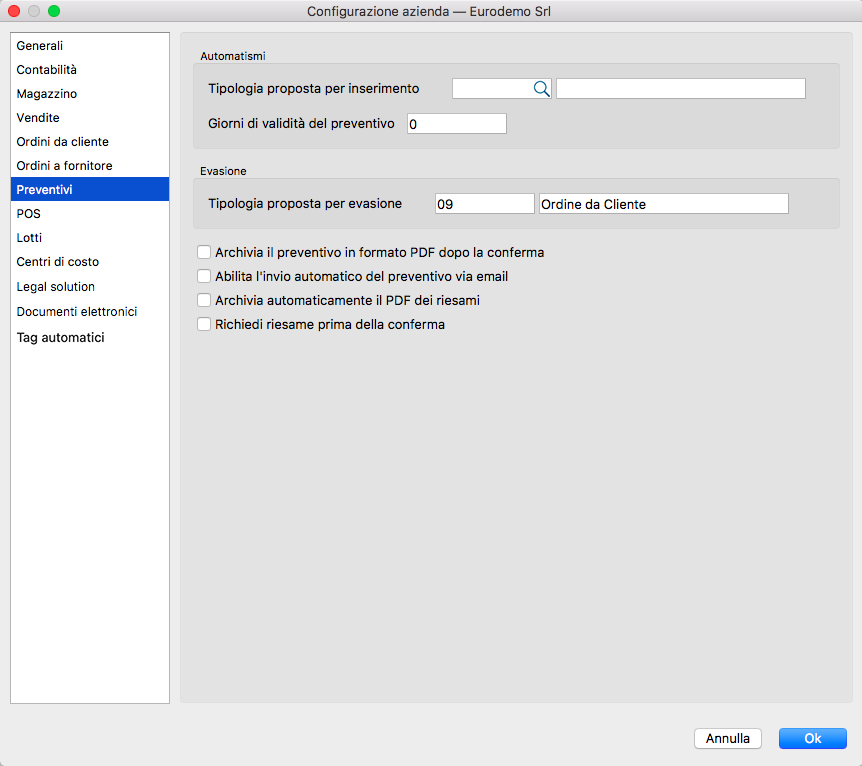Screen dimensions: 862x766
Task: Toggle automatic email sending of preventivo
Action: [204, 277]
